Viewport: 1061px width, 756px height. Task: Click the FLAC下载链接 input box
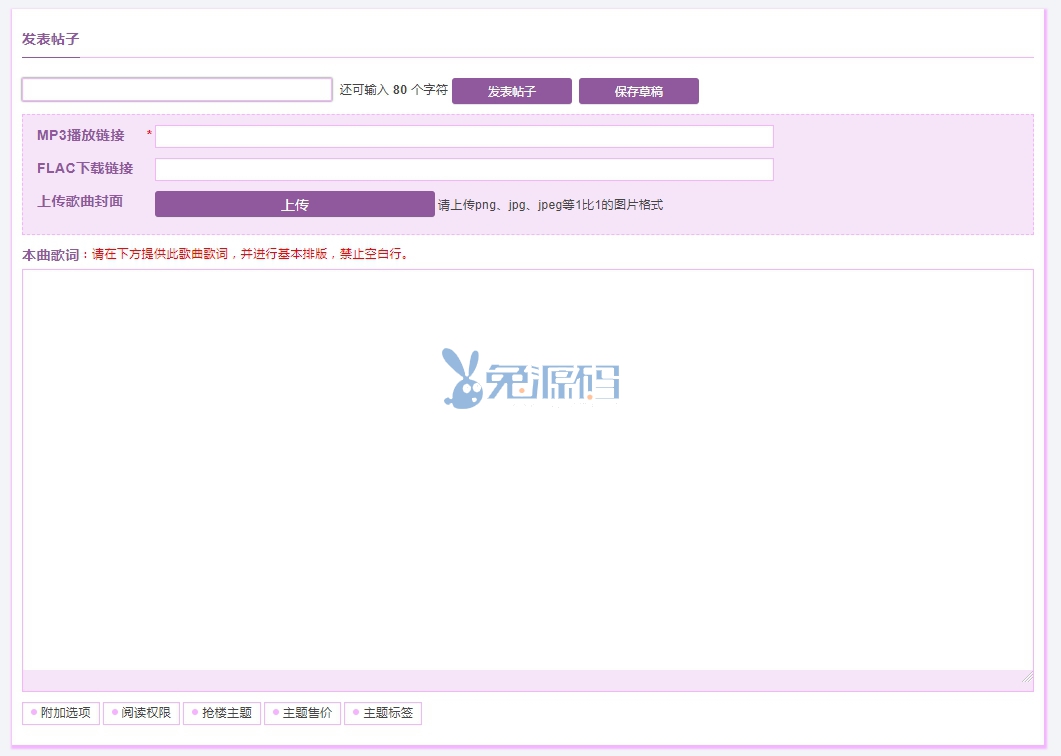tap(464, 169)
